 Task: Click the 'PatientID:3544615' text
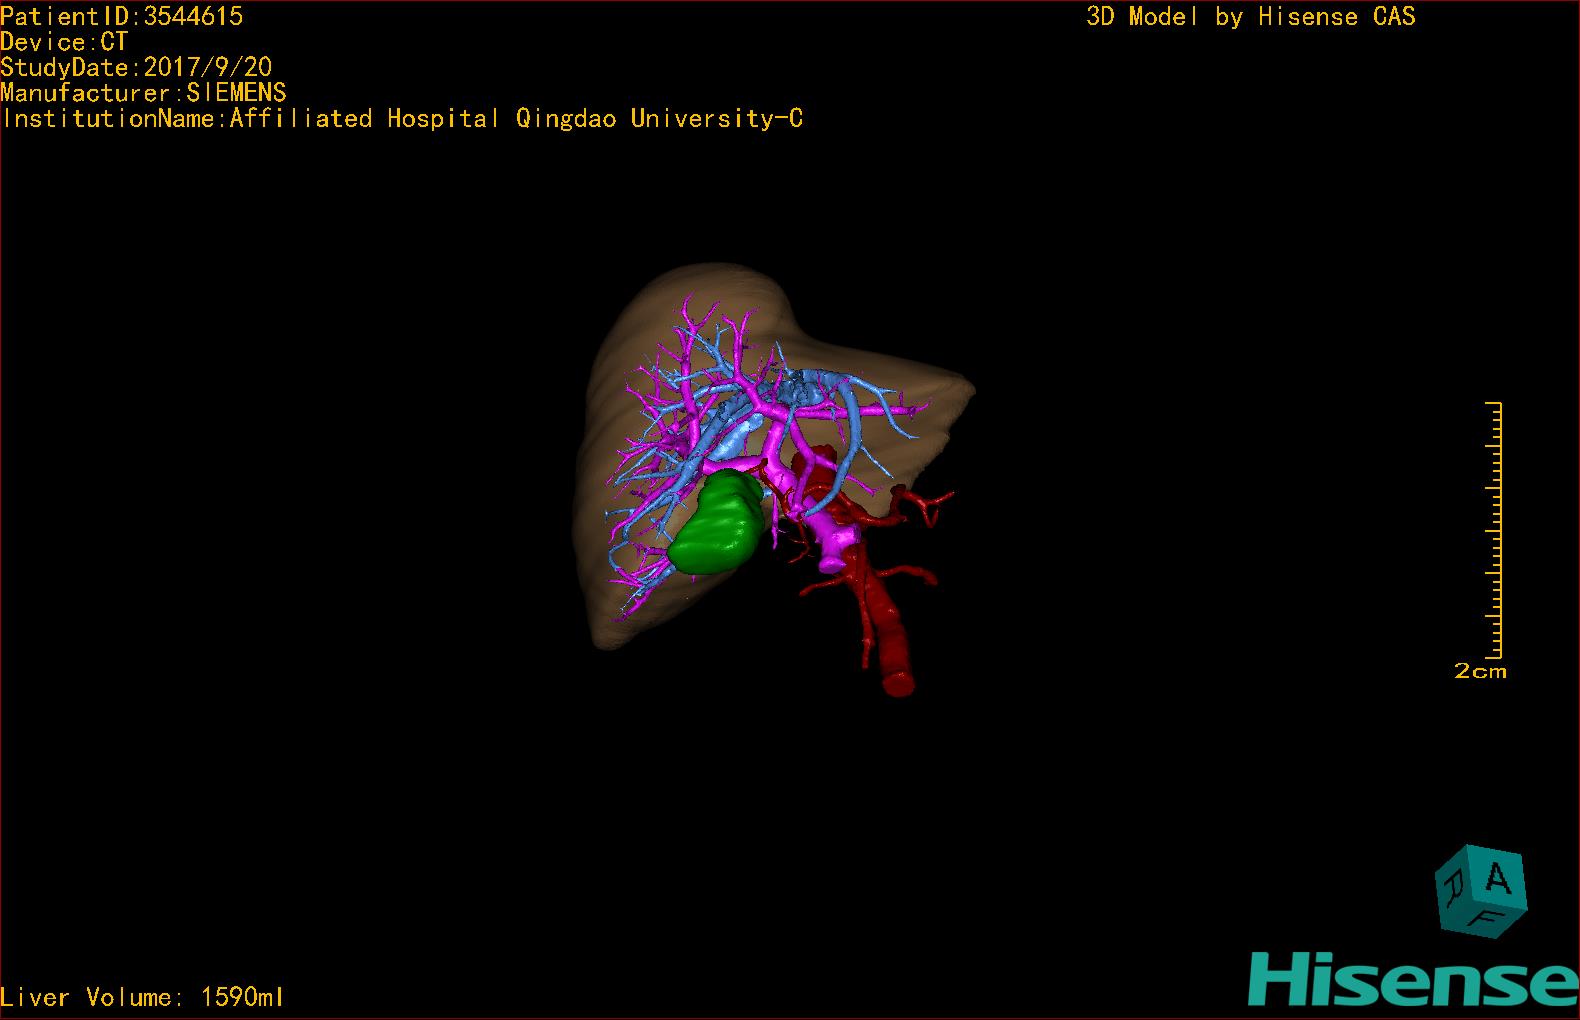pos(121,16)
